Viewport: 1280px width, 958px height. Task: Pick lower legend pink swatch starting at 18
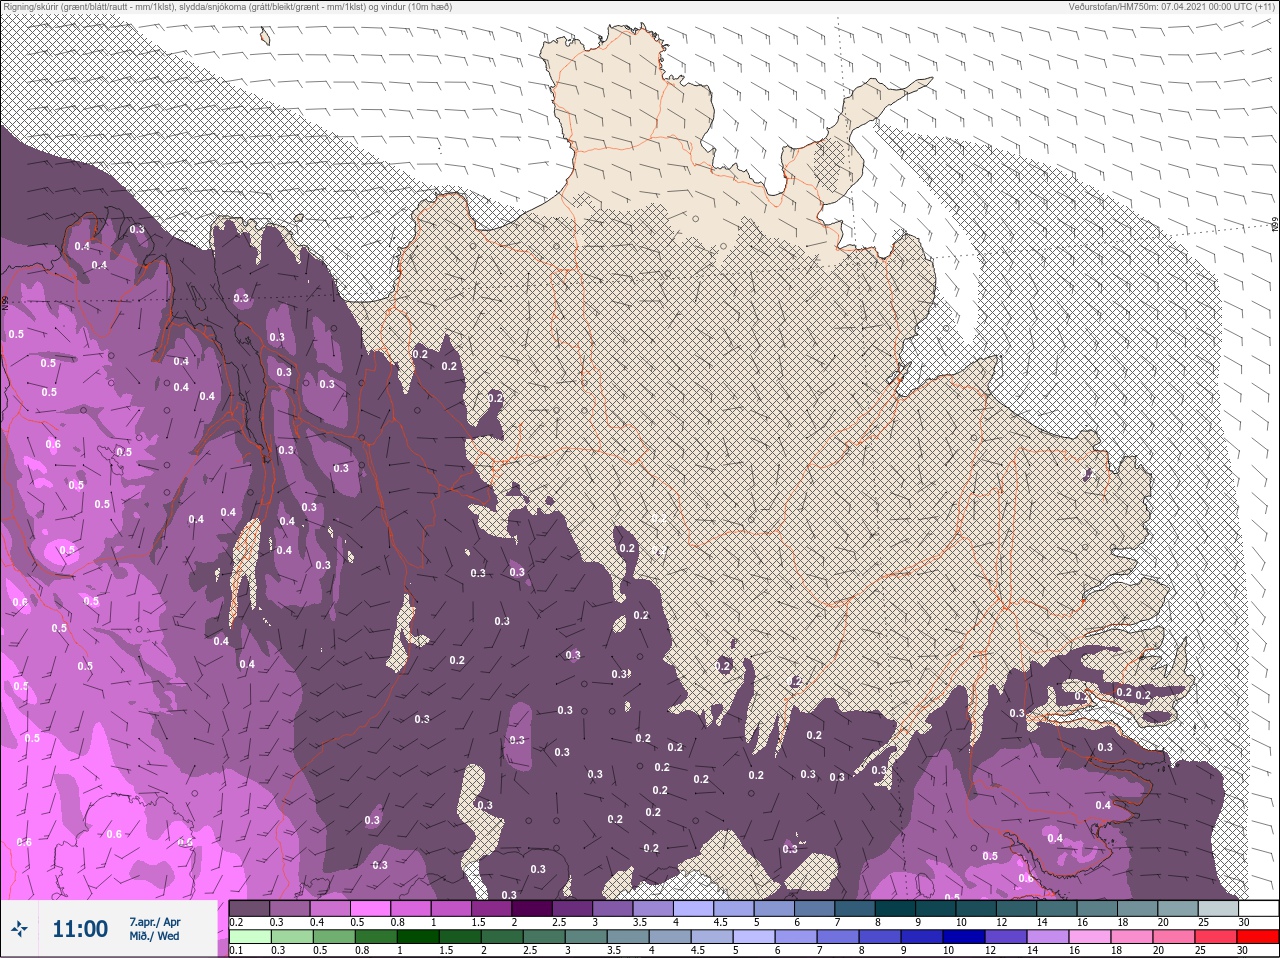1132,937
